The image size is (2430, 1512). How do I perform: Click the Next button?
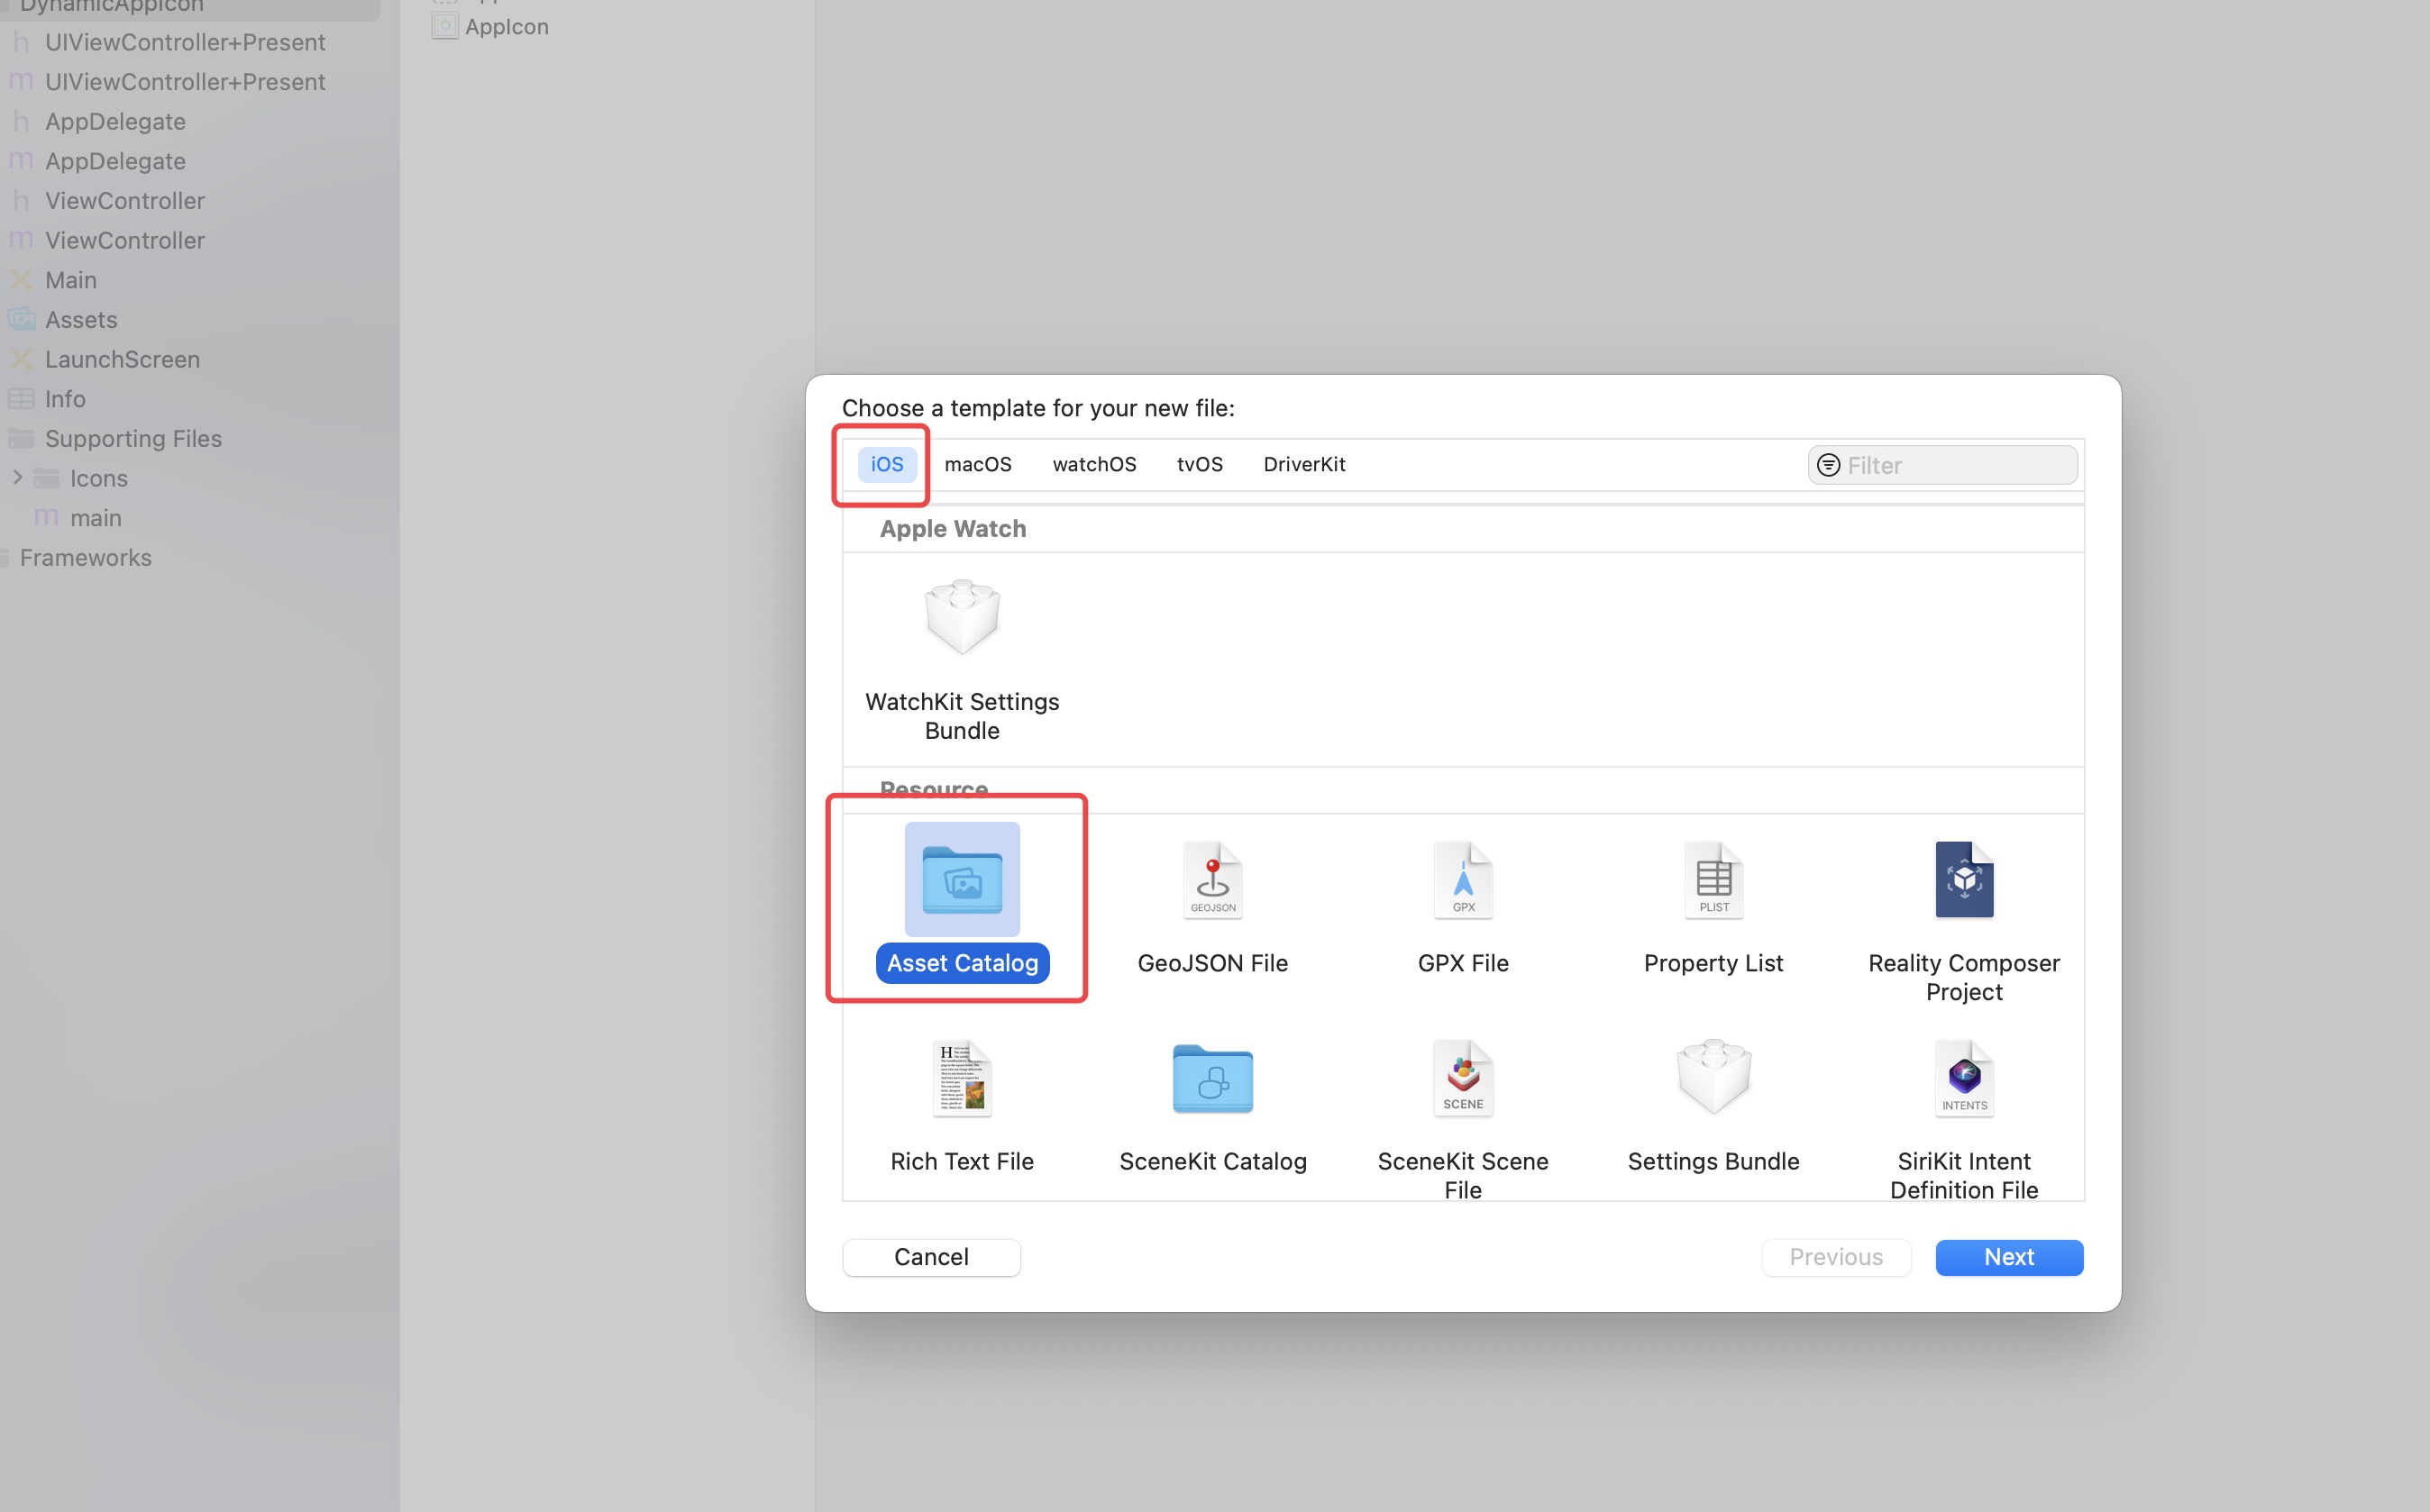coord(2008,1257)
